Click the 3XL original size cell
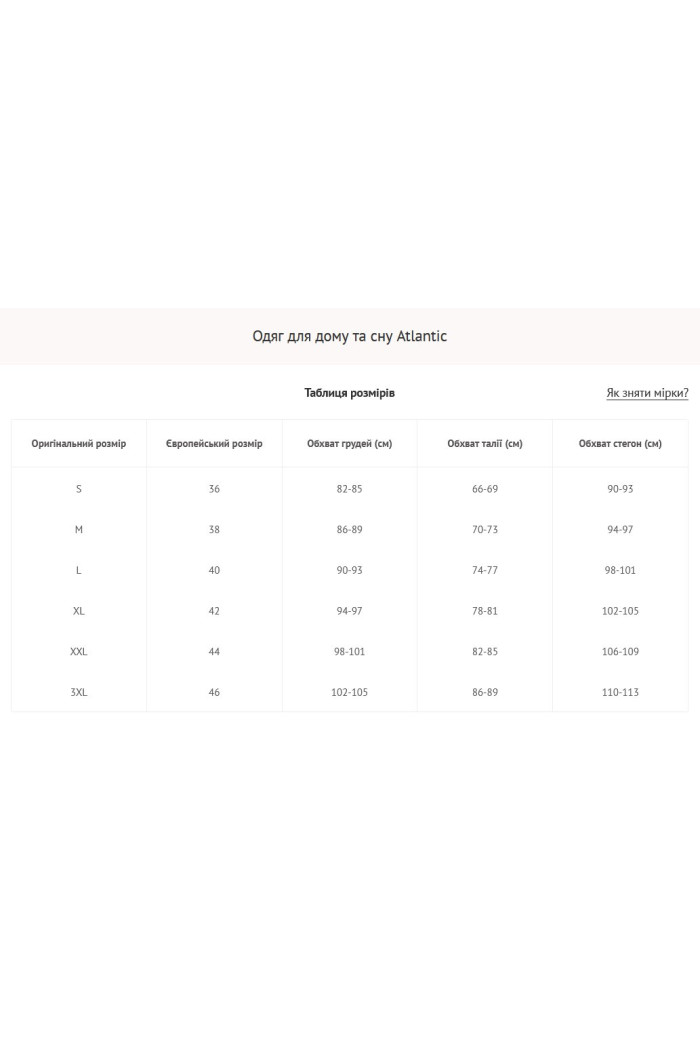700x1050 pixels. click(x=79, y=692)
